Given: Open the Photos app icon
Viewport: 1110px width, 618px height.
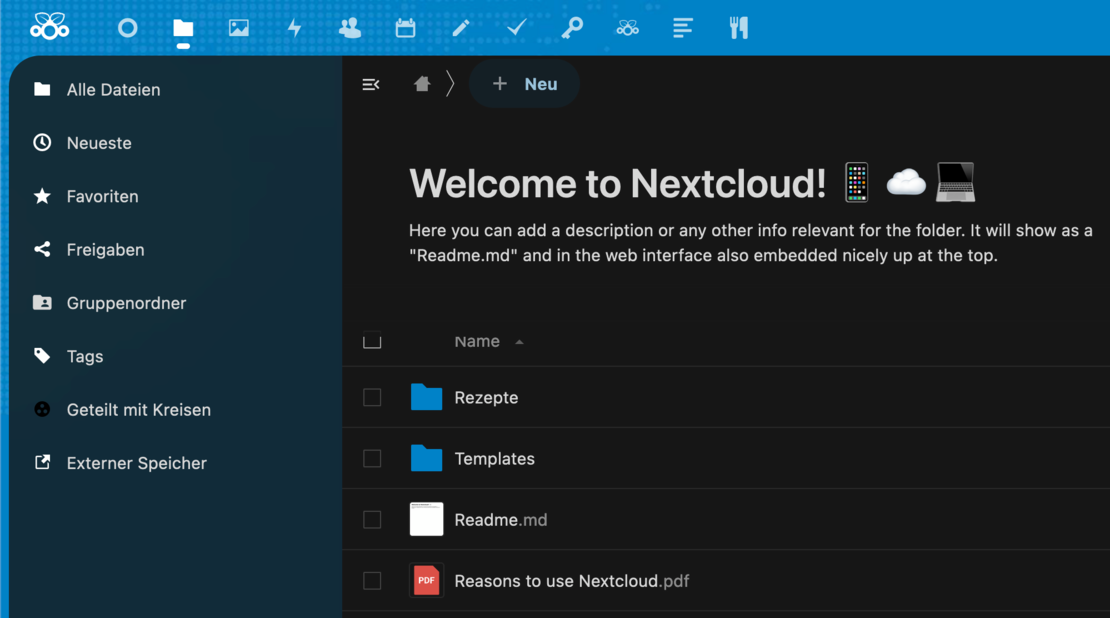Looking at the screenshot, I should click(238, 27).
